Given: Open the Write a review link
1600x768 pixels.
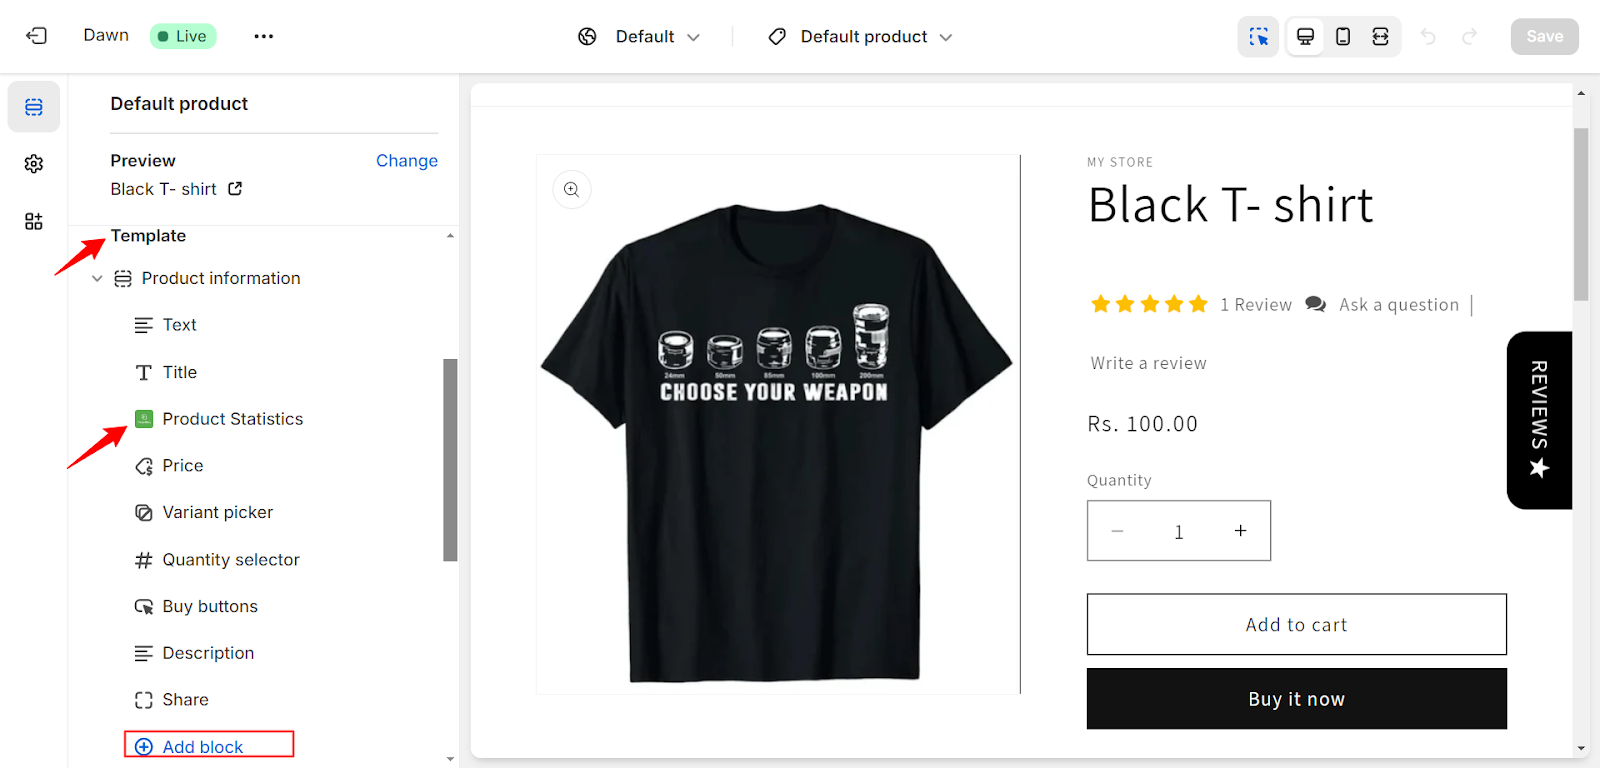Looking at the screenshot, I should 1148,363.
